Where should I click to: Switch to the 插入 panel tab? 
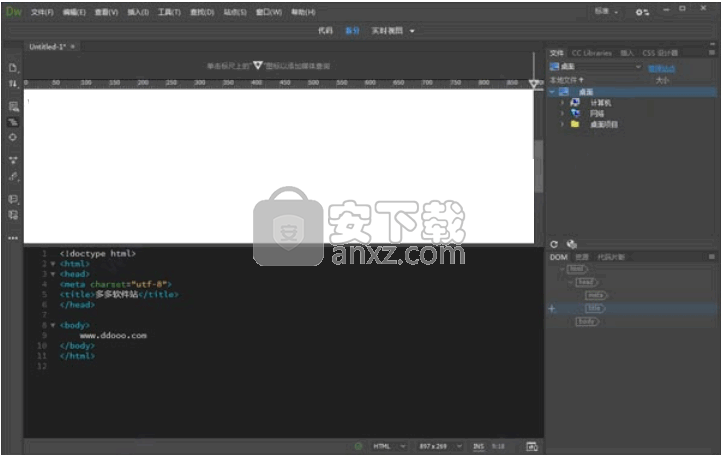tap(627, 53)
